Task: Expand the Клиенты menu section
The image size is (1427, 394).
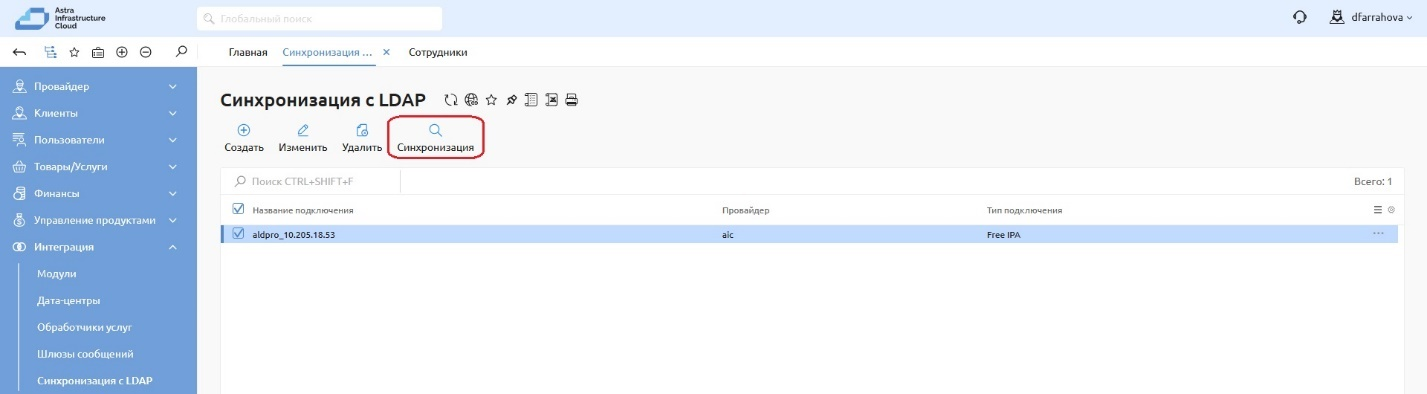Action: pos(98,113)
